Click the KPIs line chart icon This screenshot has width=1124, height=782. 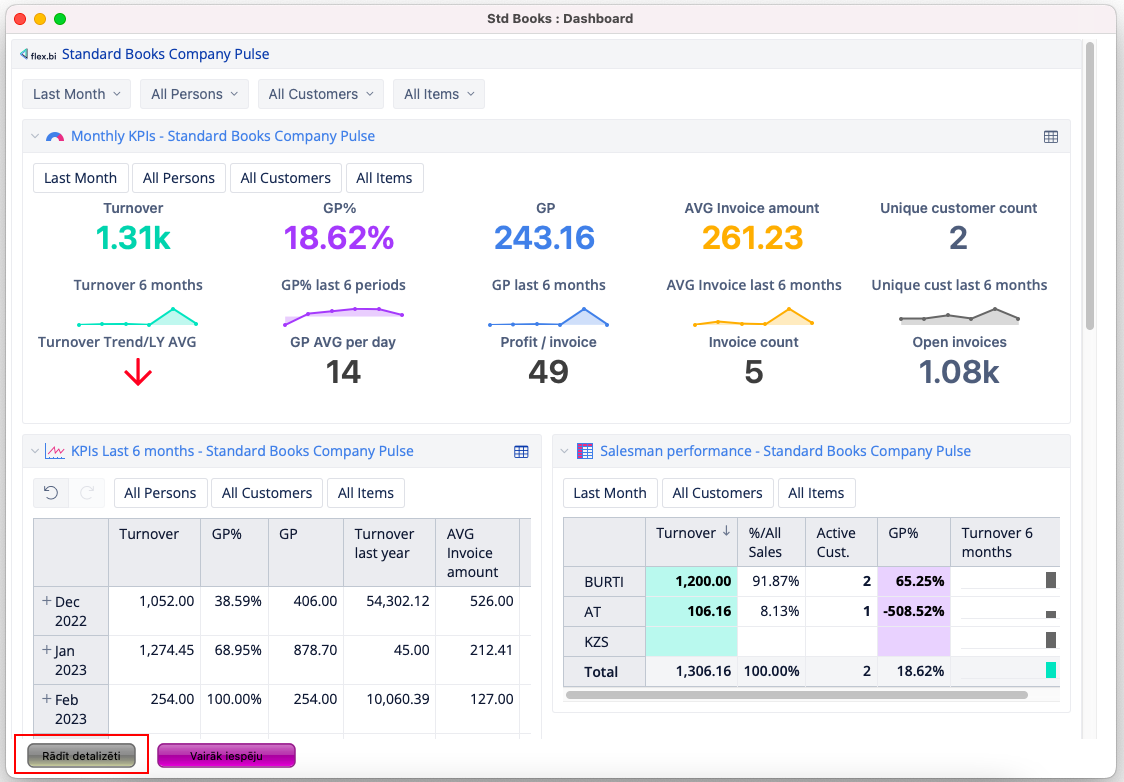(x=56, y=452)
